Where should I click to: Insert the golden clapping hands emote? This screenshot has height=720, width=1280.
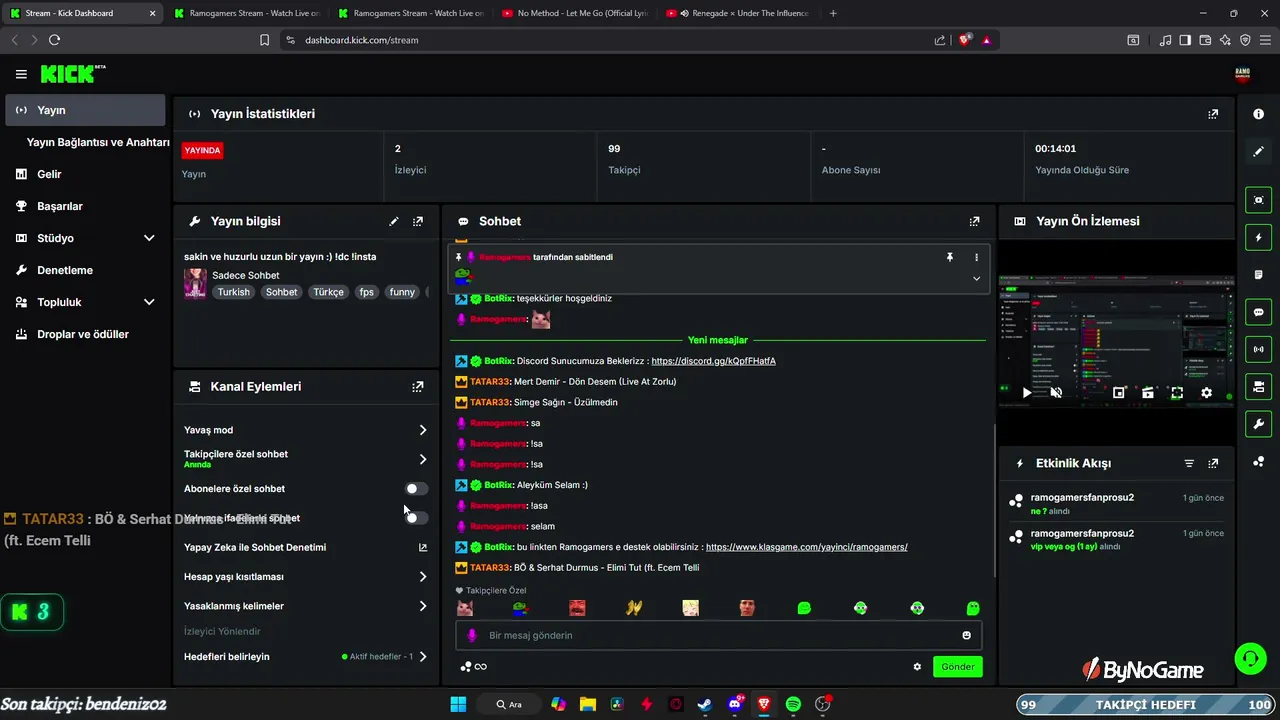pyautogui.click(x=633, y=608)
